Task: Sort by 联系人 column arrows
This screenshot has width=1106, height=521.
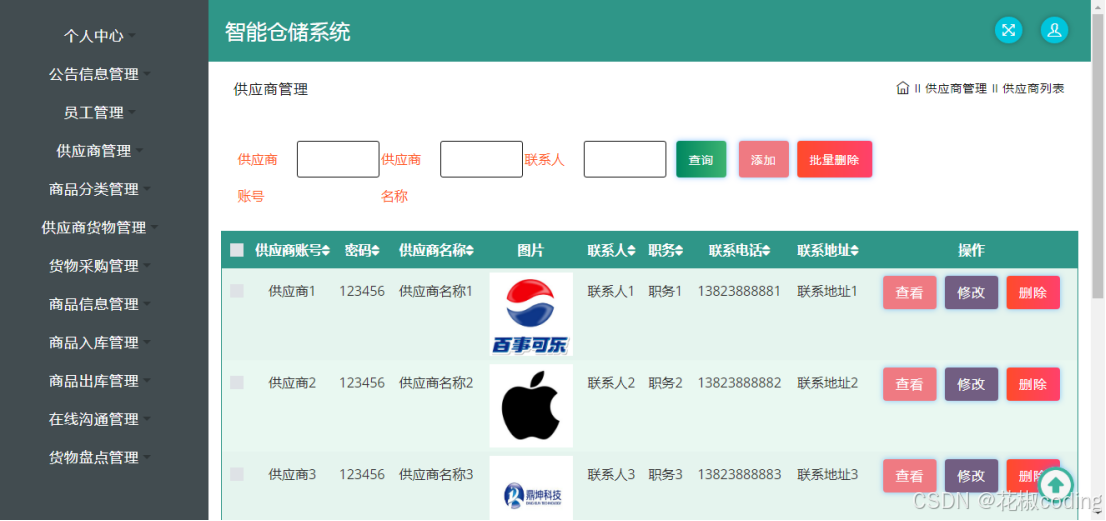Action: (x=631, y=251)
